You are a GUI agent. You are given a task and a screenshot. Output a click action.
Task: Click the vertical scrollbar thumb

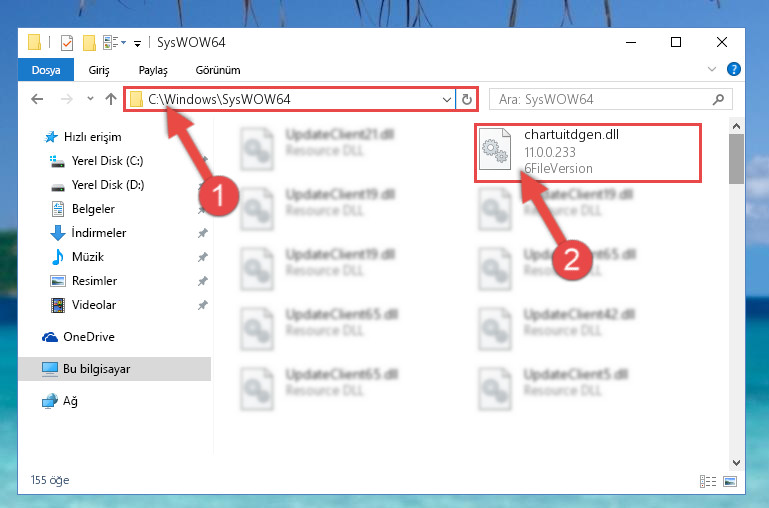click(x=736, y=159)
